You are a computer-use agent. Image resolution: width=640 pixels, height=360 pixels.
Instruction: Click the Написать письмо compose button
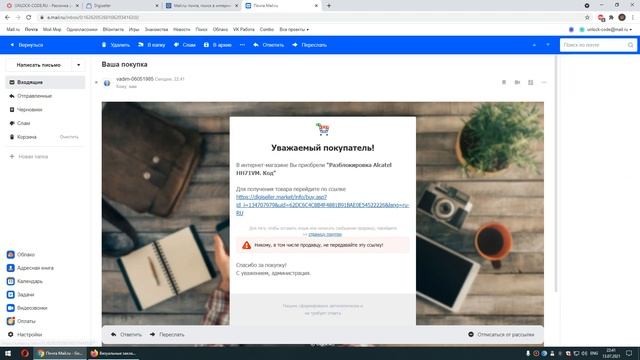39,65
